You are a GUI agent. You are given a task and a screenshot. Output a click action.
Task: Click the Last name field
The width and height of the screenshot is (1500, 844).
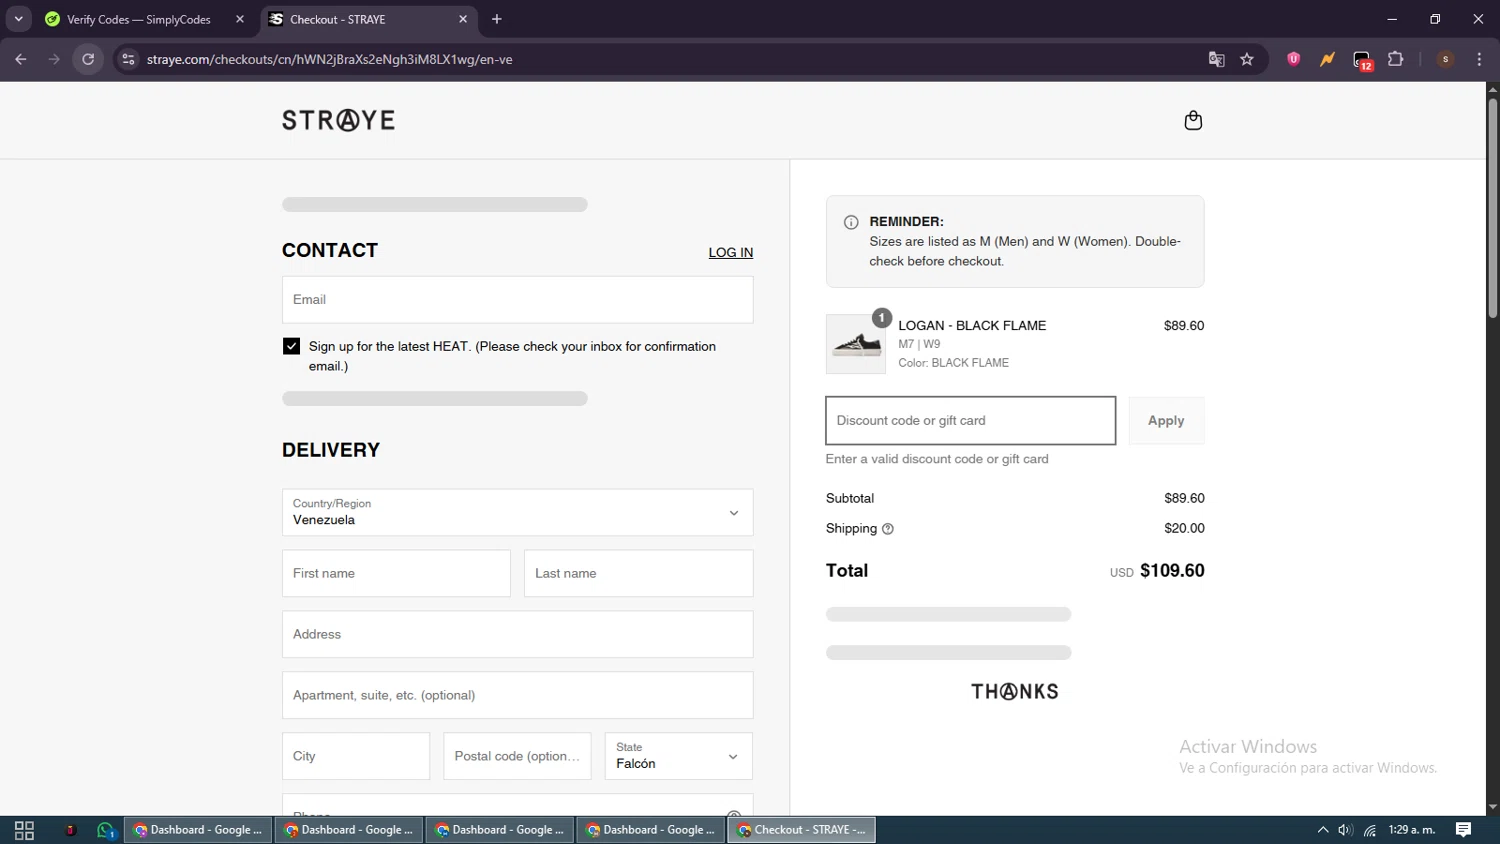click(x=638, y=573)
